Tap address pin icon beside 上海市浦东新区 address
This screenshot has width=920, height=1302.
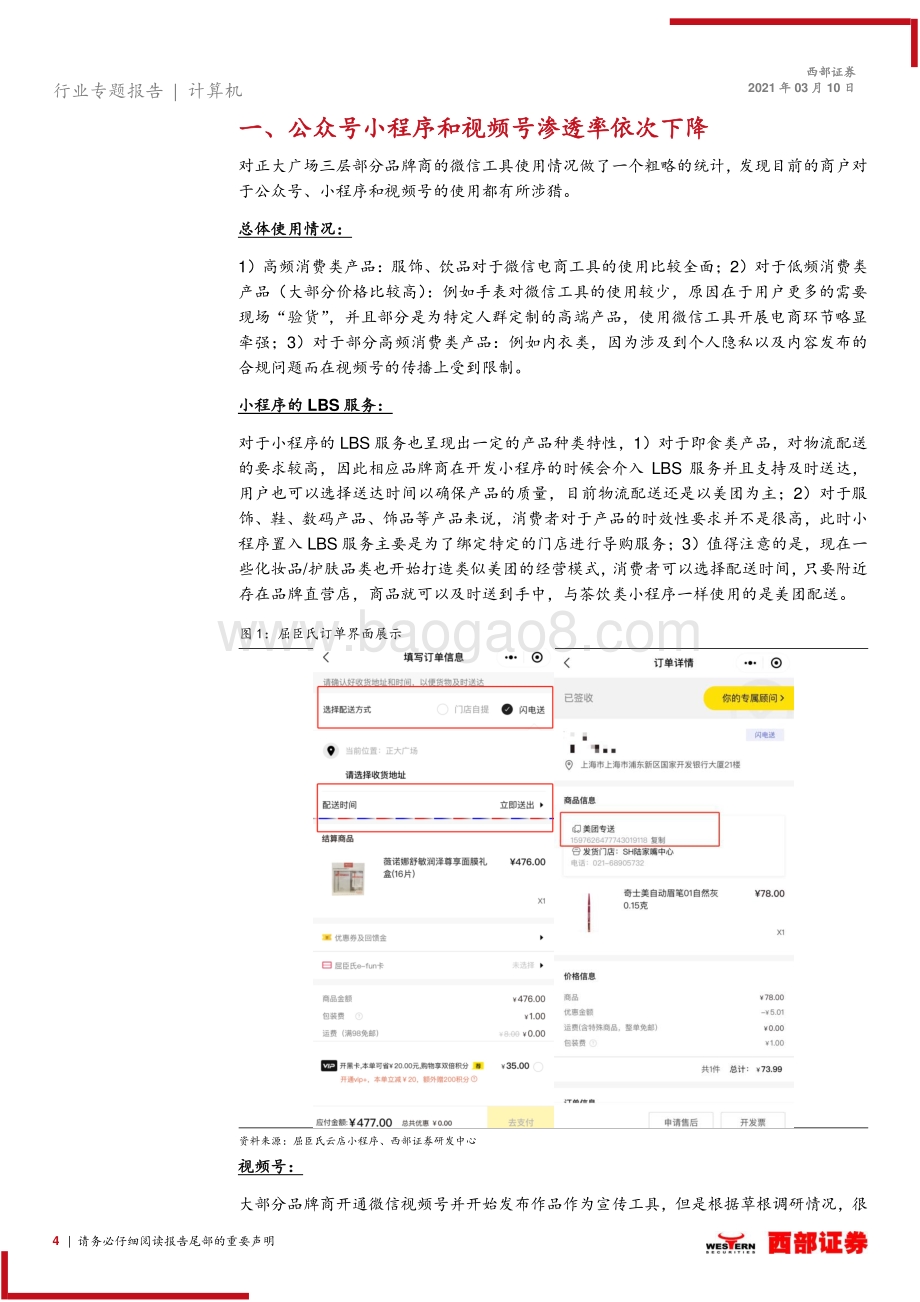coord(569,764)
